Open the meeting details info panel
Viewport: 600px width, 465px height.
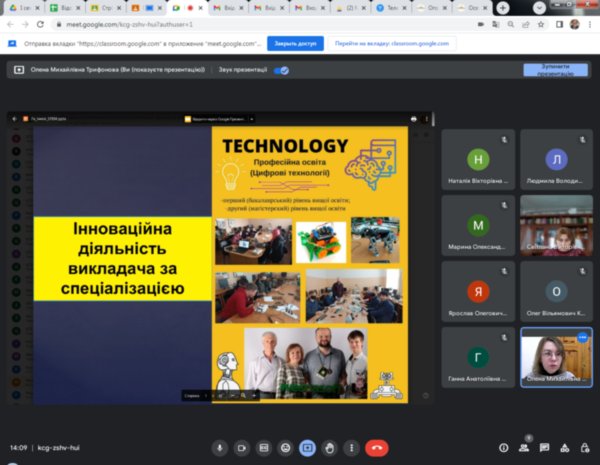[502, 448]
